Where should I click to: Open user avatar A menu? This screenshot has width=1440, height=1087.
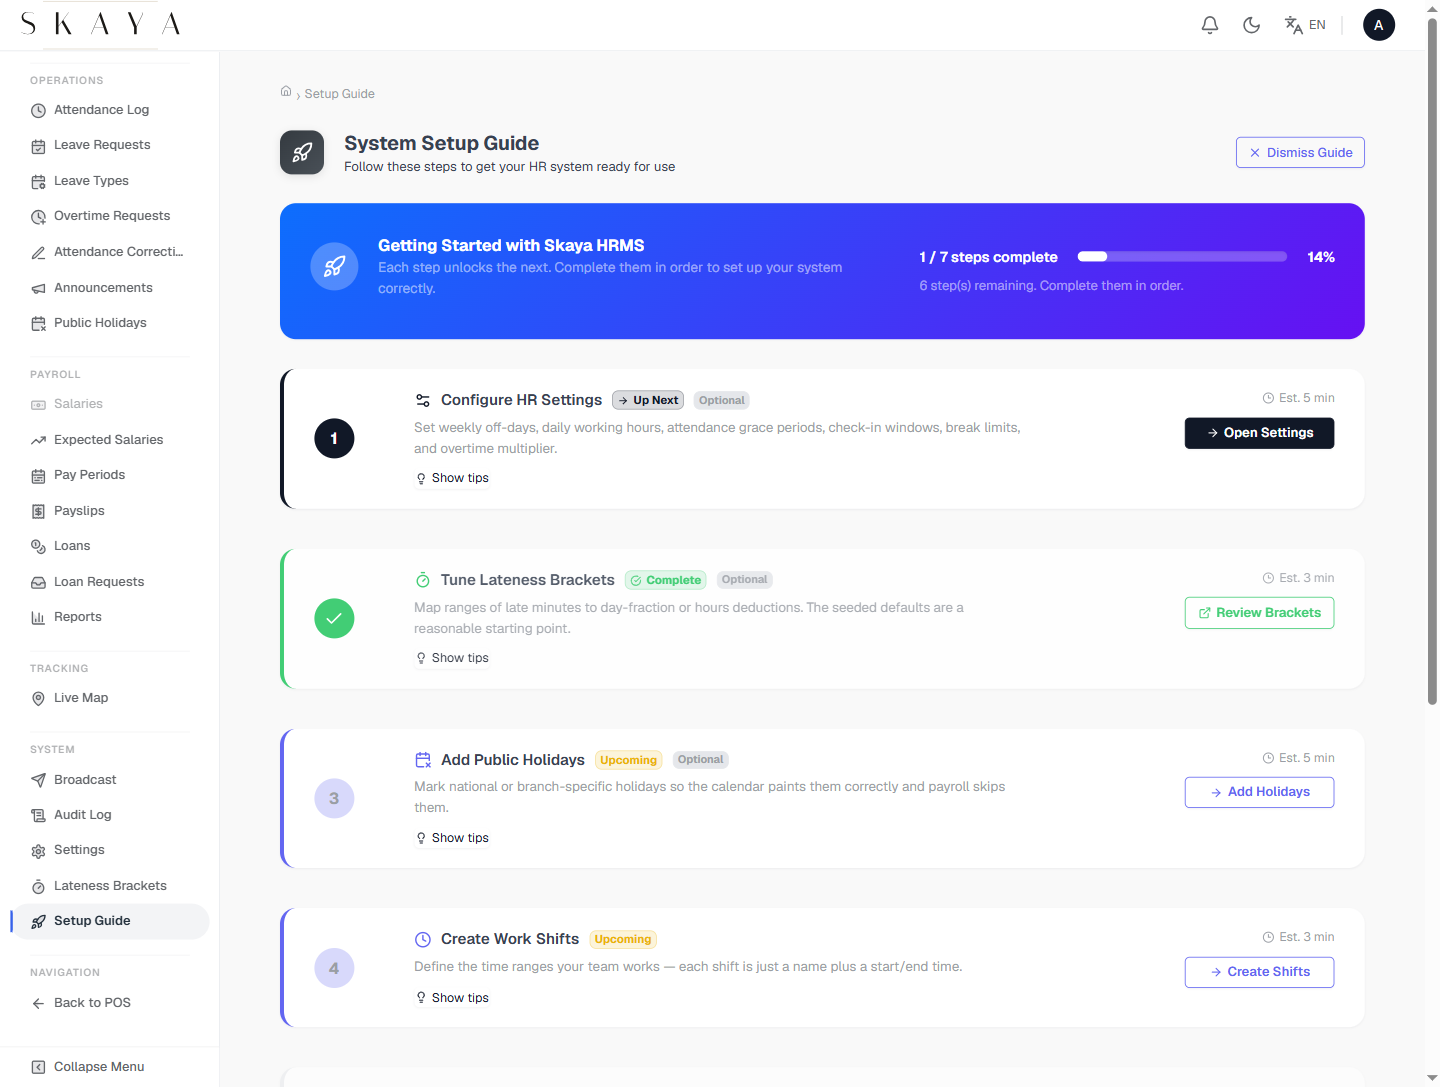1379,25
